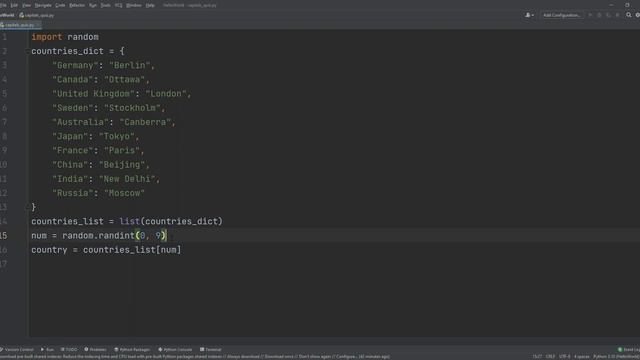
Task: Open the Help menu
Action: pos(150,5)
